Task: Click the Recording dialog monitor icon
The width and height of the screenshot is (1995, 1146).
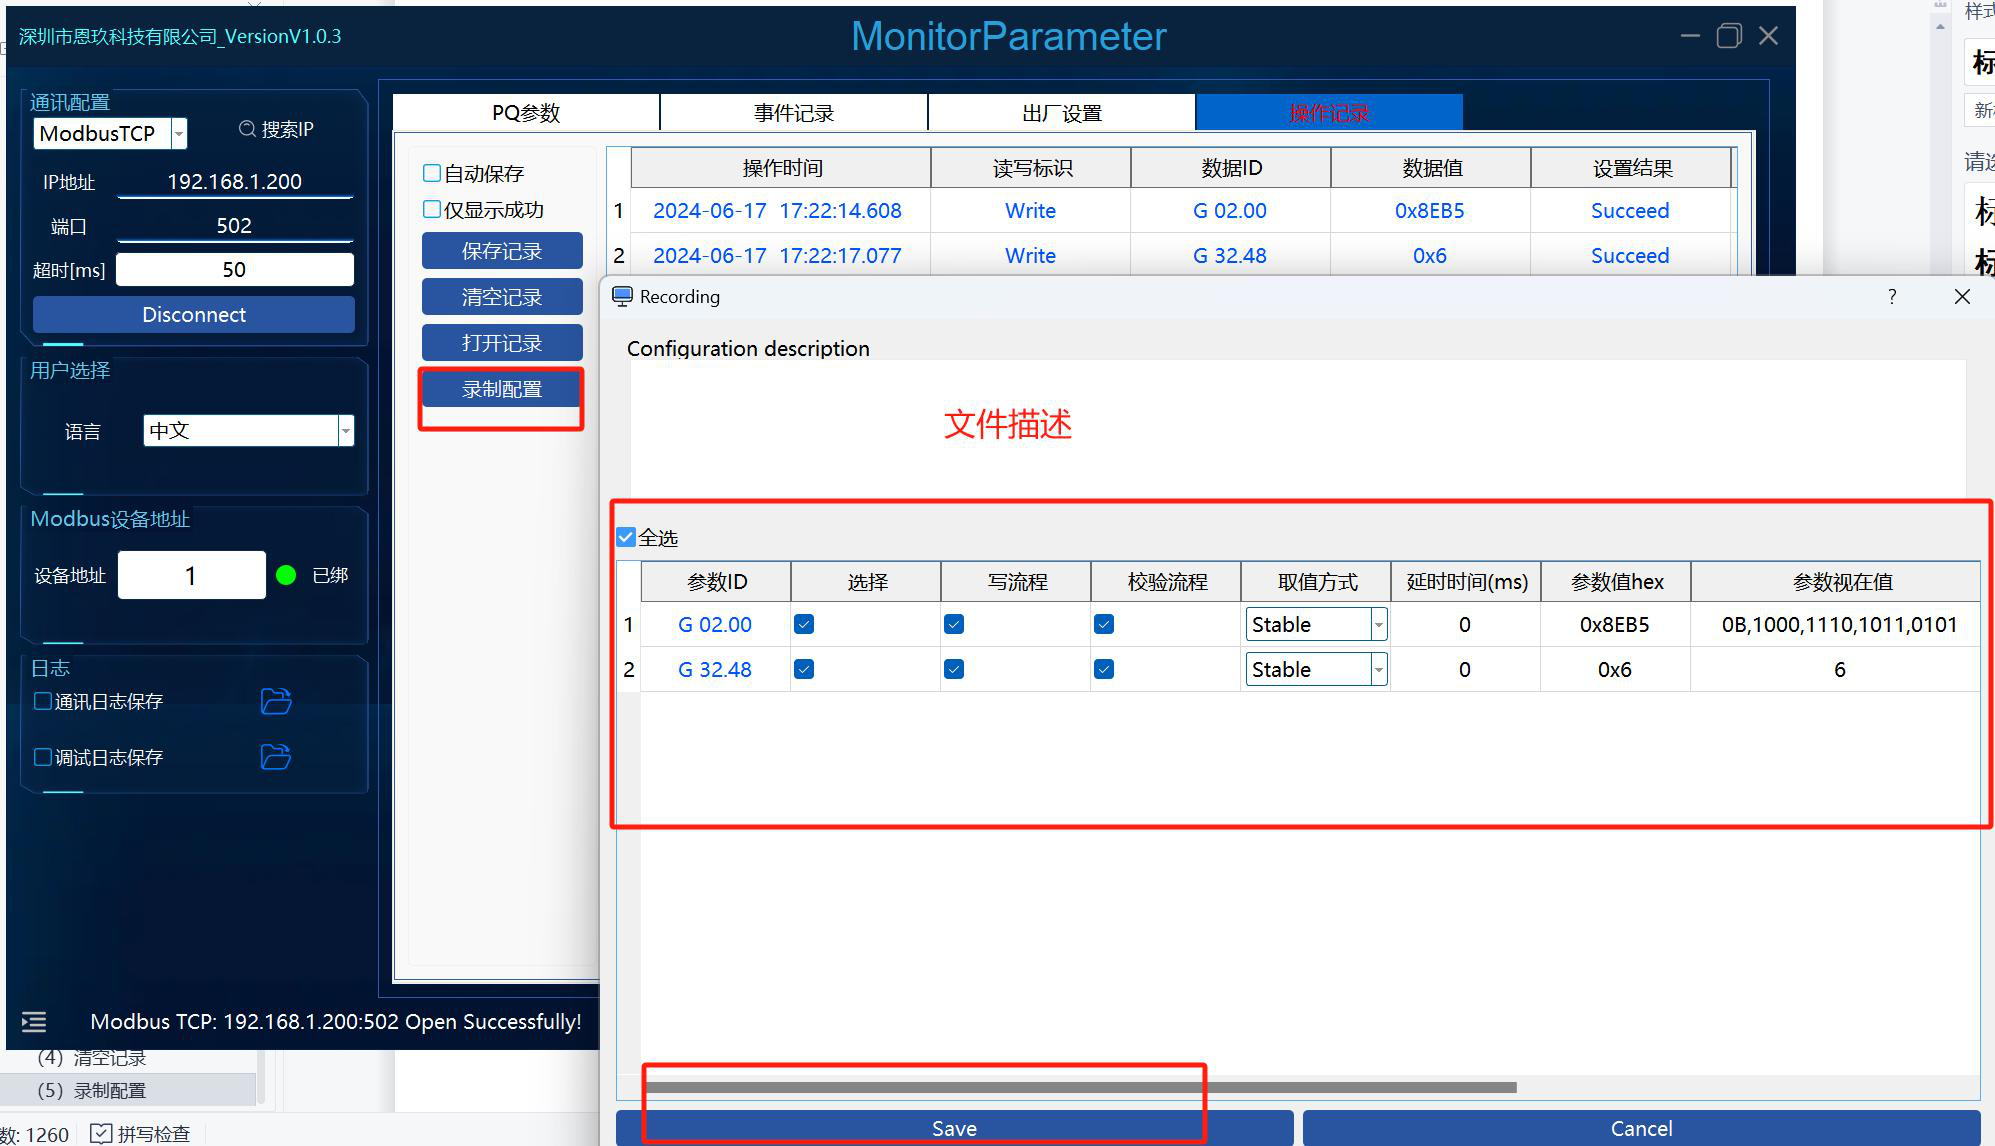Action: (622, 297)
